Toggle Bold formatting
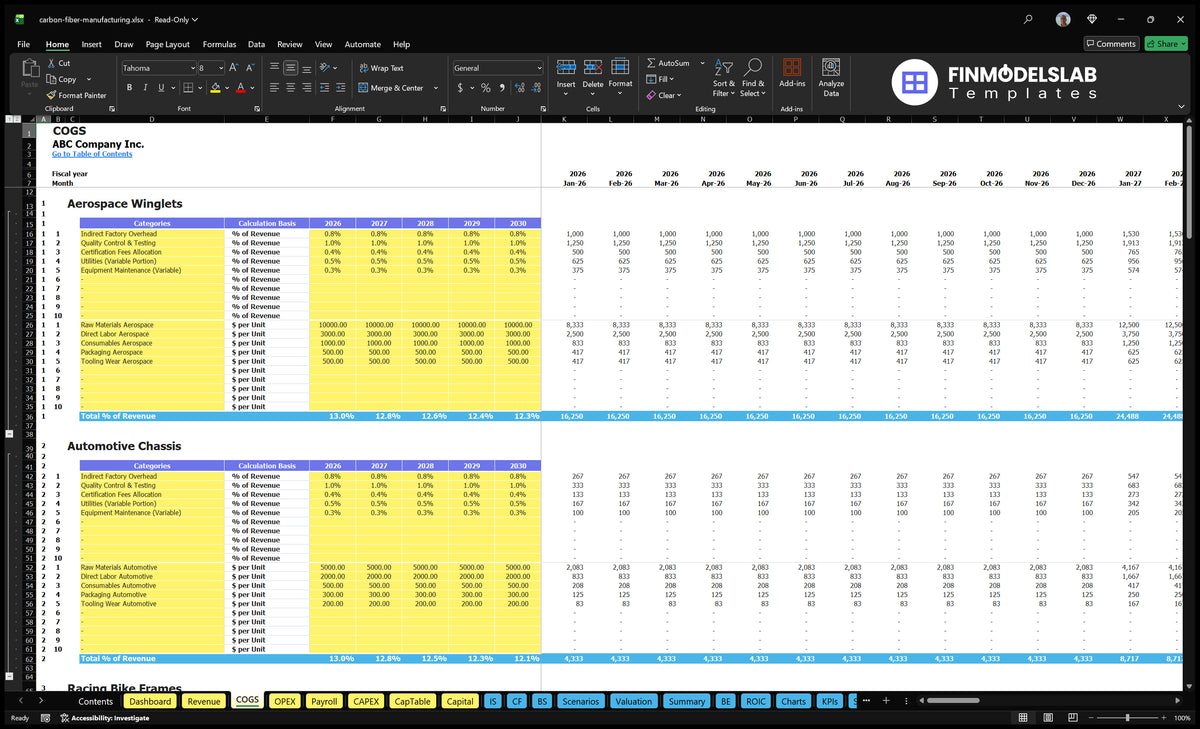Image resolution: width=1200 pixels, height=729 pixels. [x=129, y=88]
